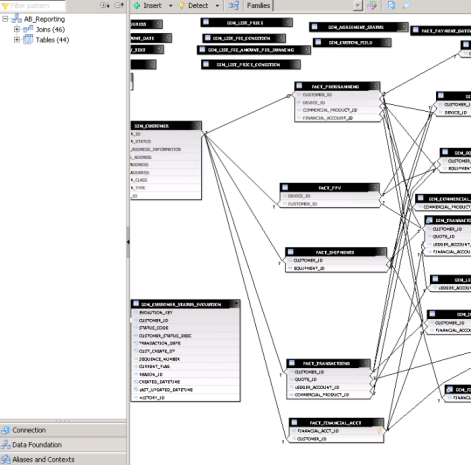Collapse the AB_Reporting tree node
471x465 pixels.
(5, 19)
